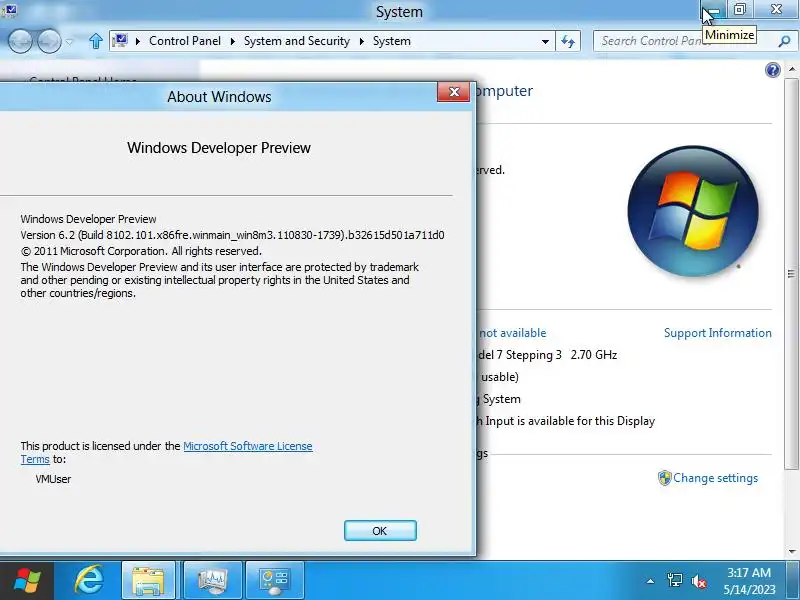Minimize the System window
This screenshot has width=800, height=600.
point(713,9)
